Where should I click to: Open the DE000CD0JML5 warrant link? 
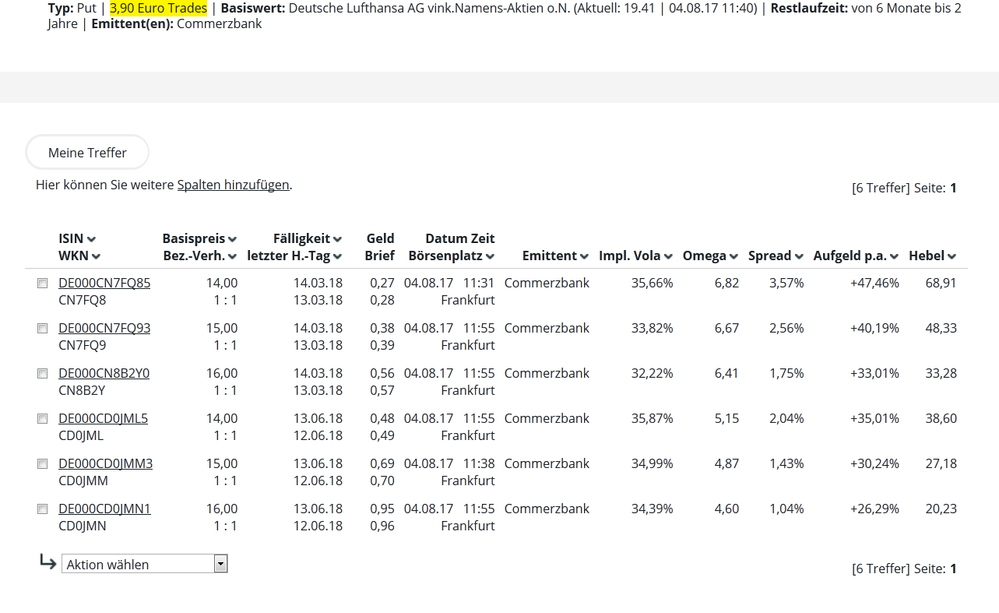(x=103, y=418)
